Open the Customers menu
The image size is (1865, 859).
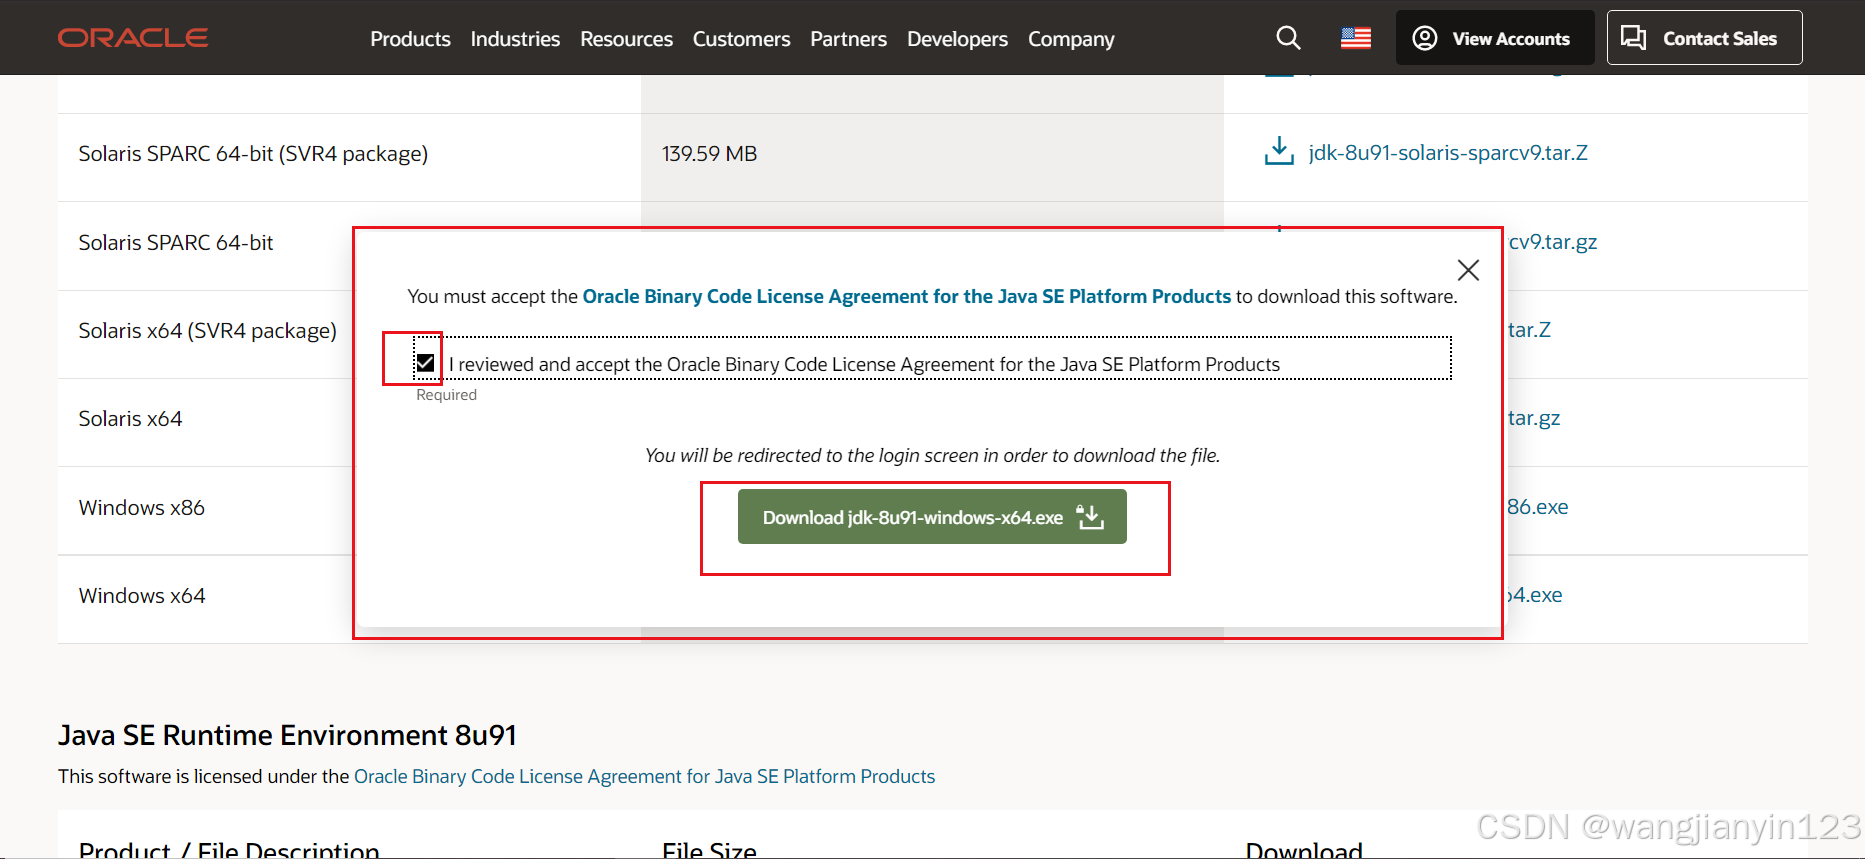pos(741,39)
